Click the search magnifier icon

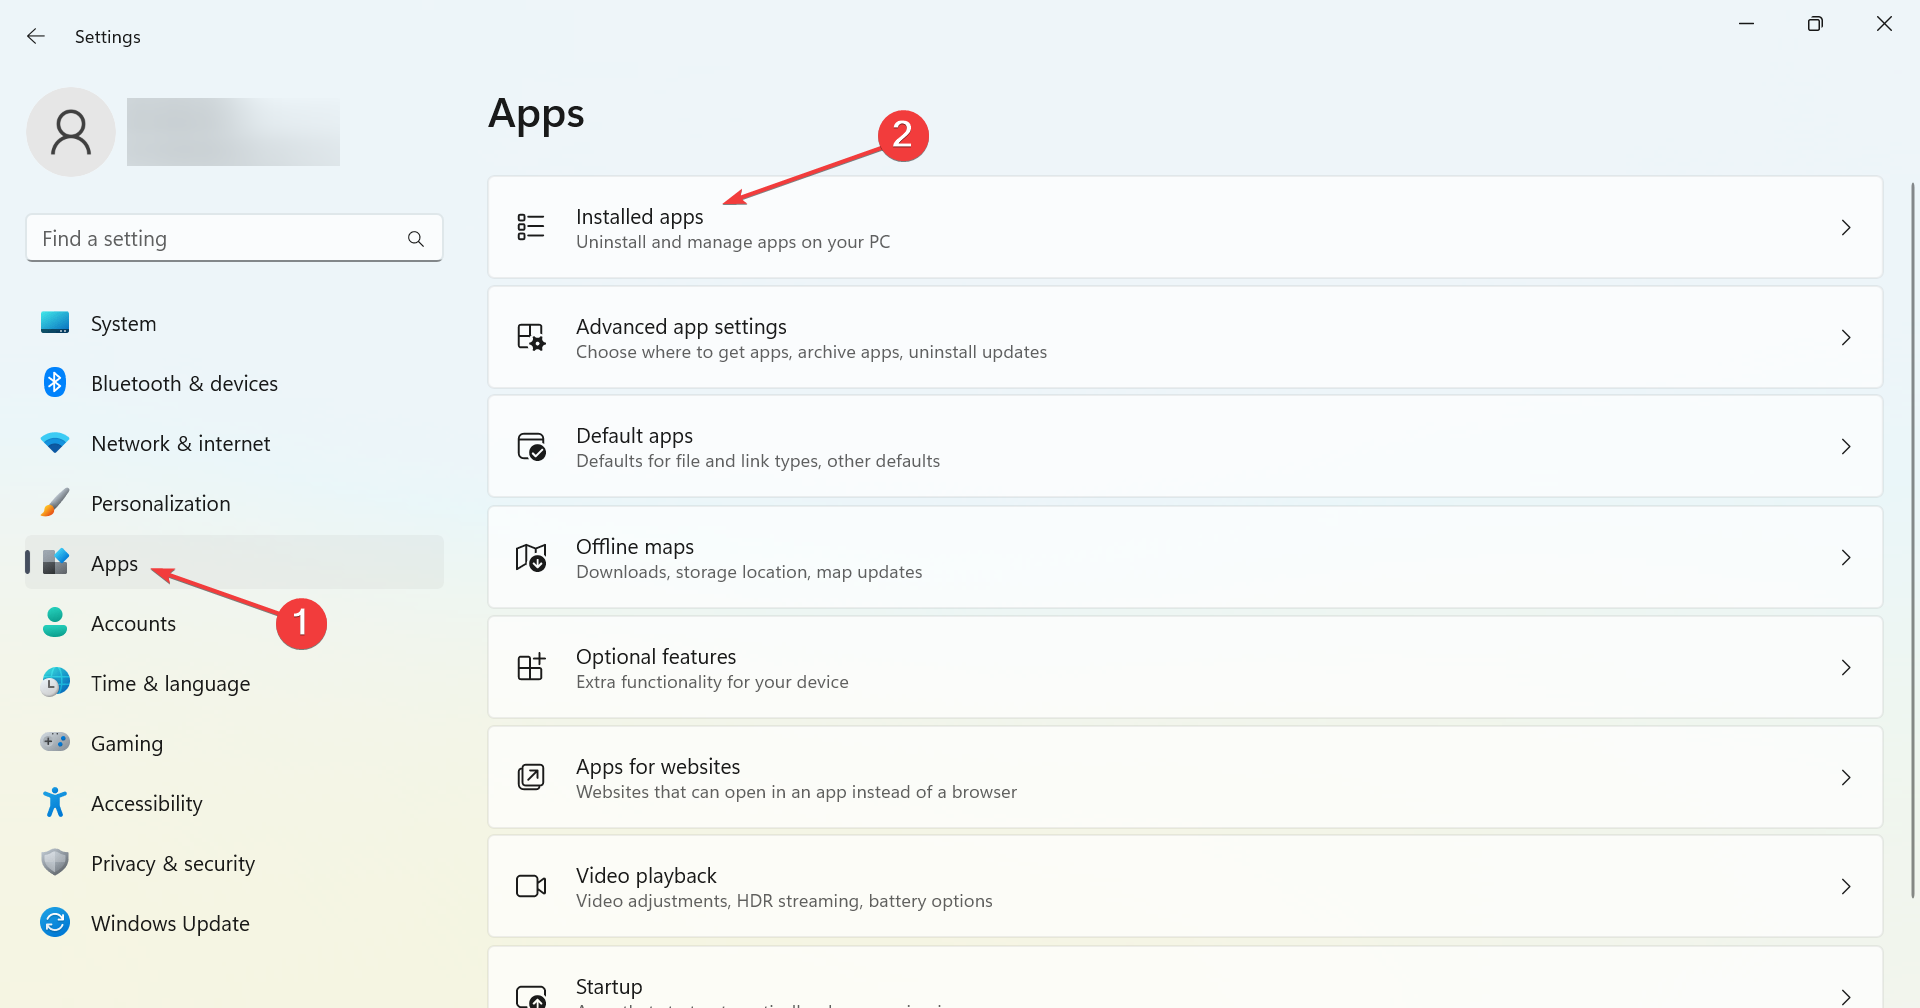pos(416,239)
